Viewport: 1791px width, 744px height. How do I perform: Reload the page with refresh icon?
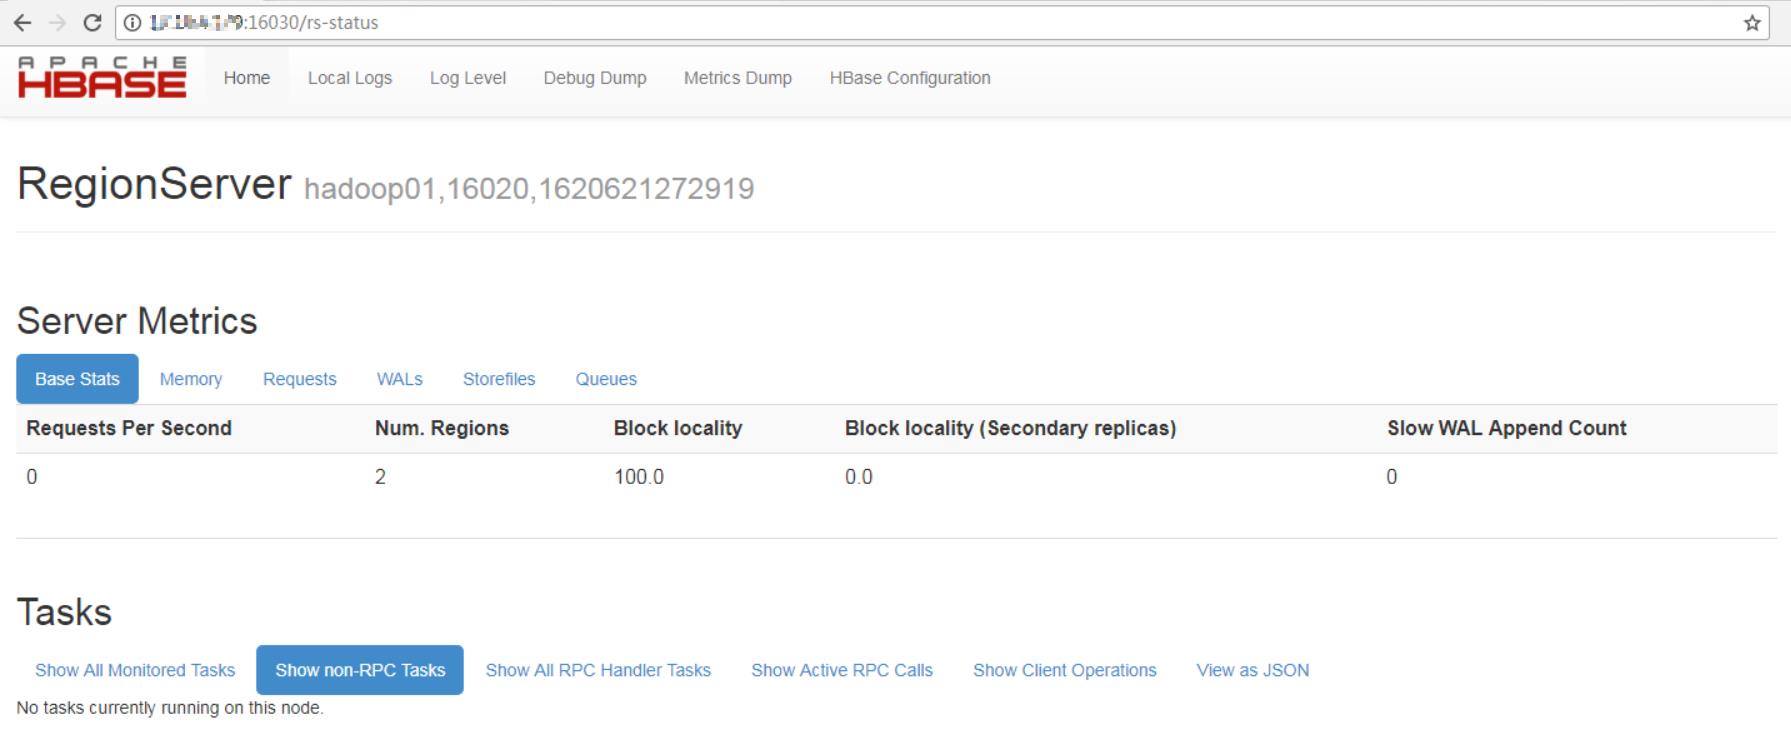point(92,23)
